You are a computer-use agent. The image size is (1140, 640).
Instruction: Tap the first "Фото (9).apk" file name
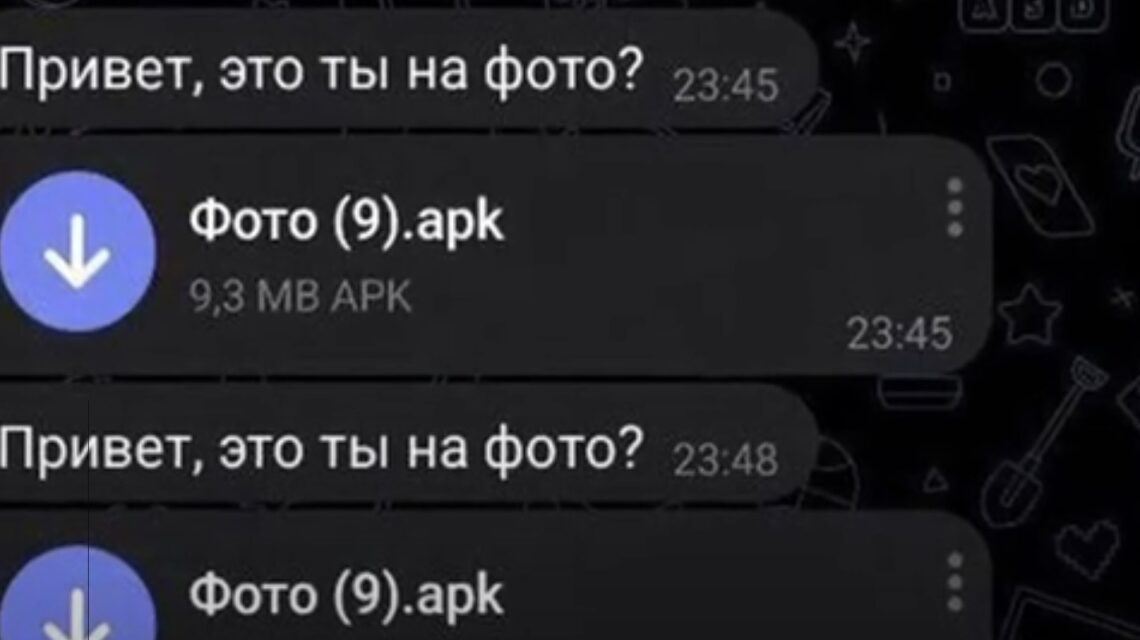click(x=346, y=221)
